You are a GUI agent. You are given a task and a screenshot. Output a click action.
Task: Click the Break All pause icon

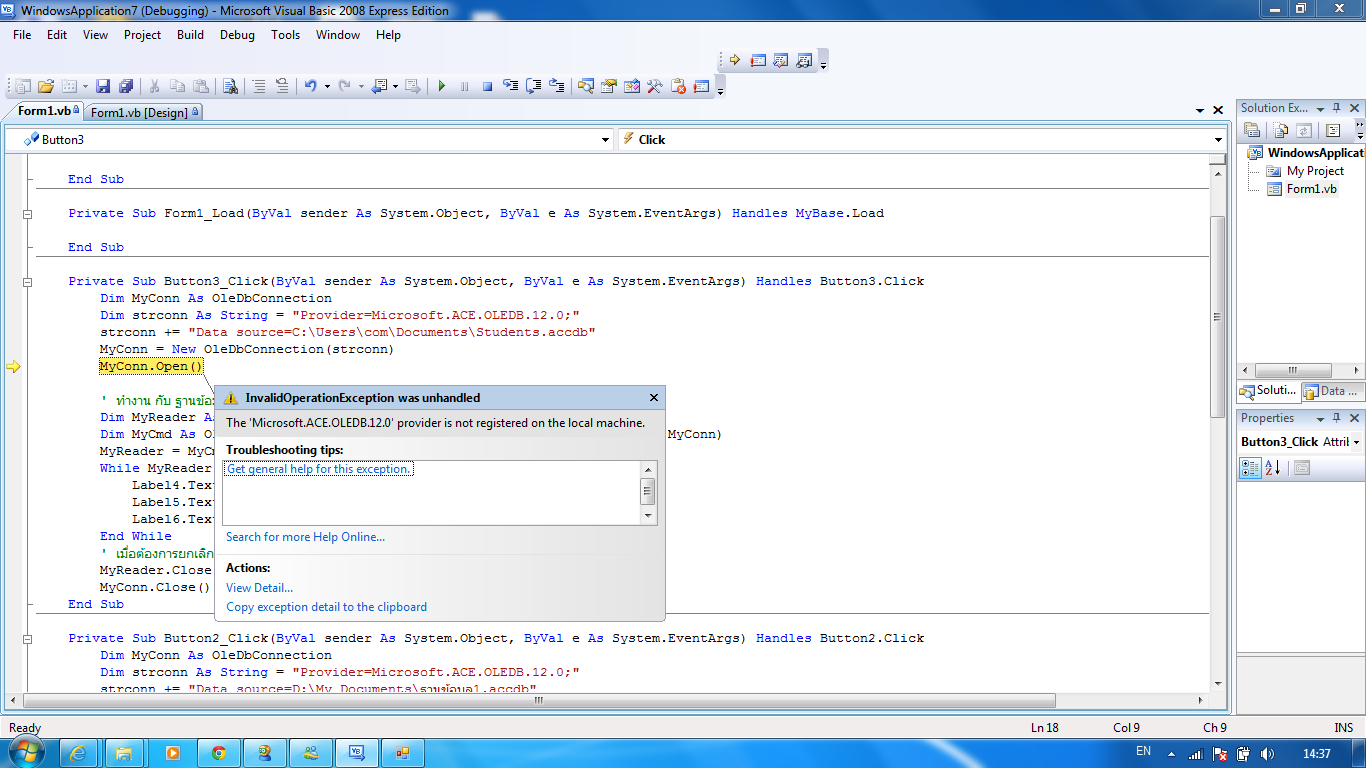464,86
